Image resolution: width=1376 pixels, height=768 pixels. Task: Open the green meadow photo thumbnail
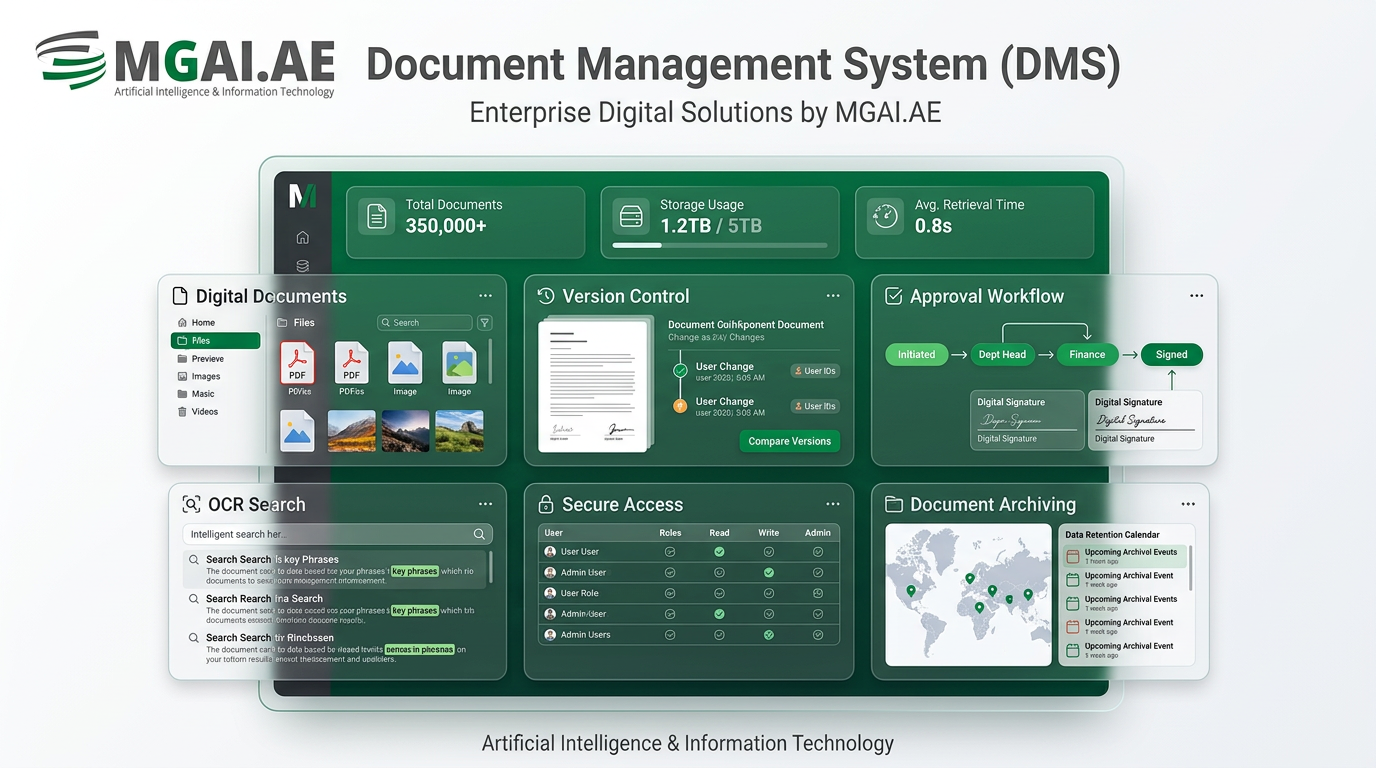[x=460, y=431]
